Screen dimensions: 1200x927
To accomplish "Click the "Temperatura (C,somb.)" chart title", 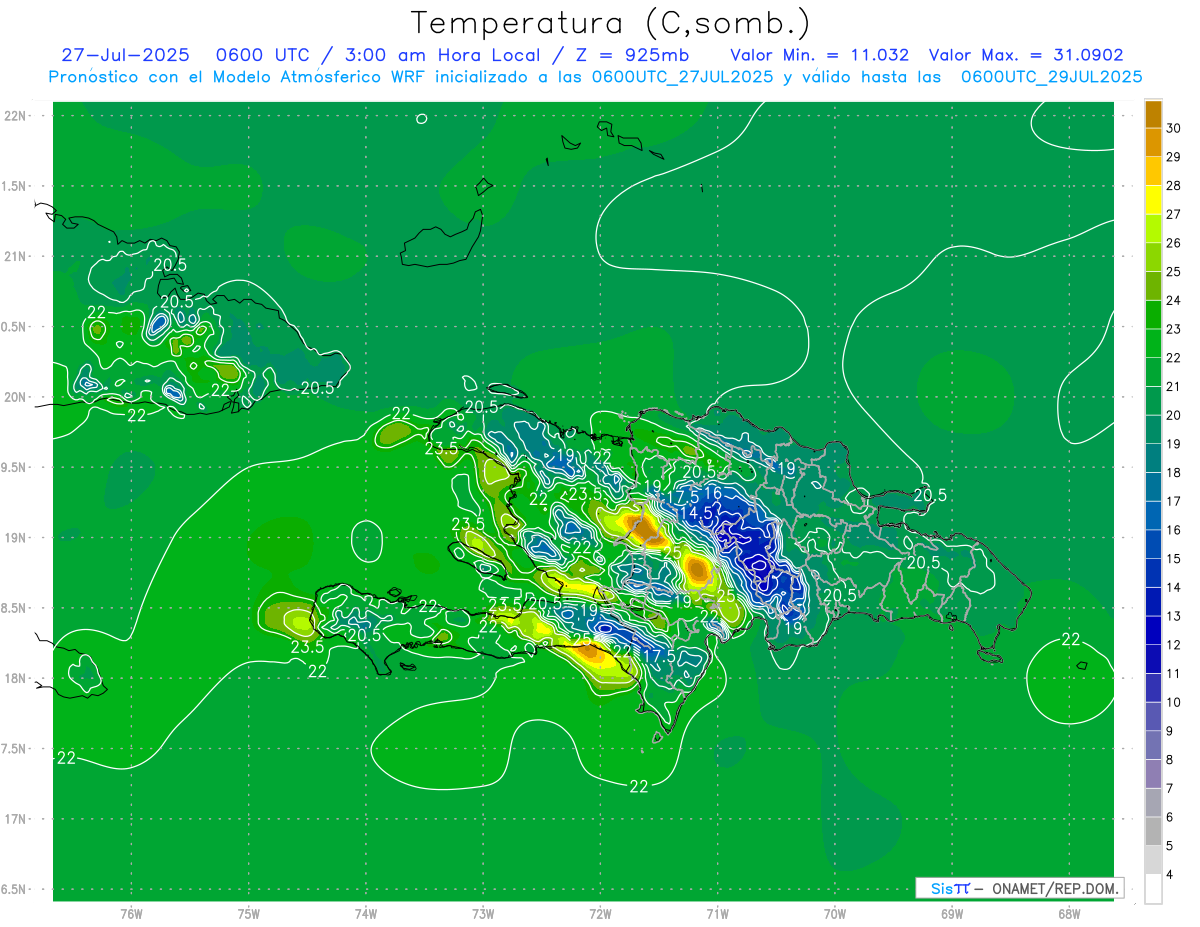I will (x=610, y=22).
